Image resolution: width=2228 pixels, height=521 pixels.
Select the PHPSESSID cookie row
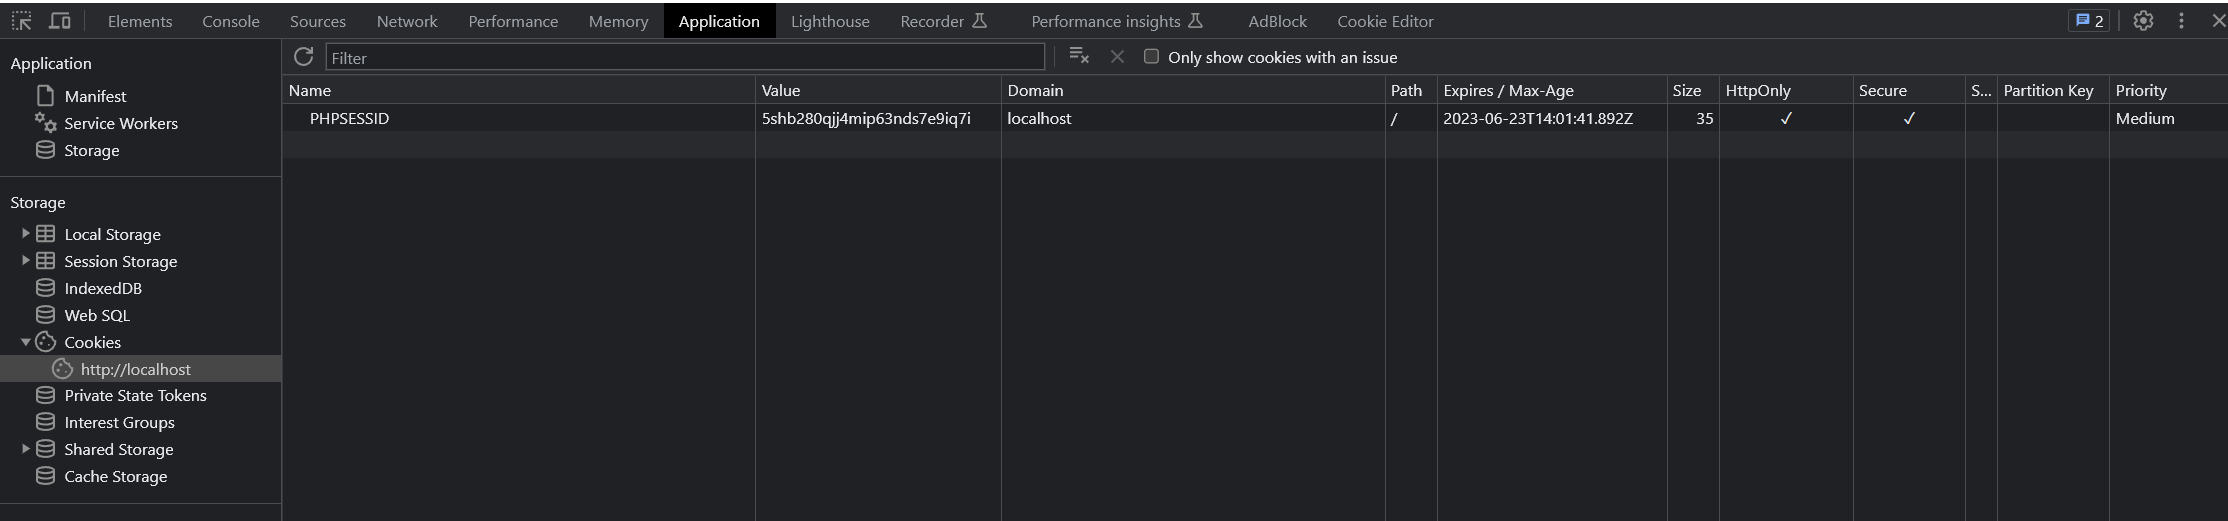click(x=1255, y=118)
